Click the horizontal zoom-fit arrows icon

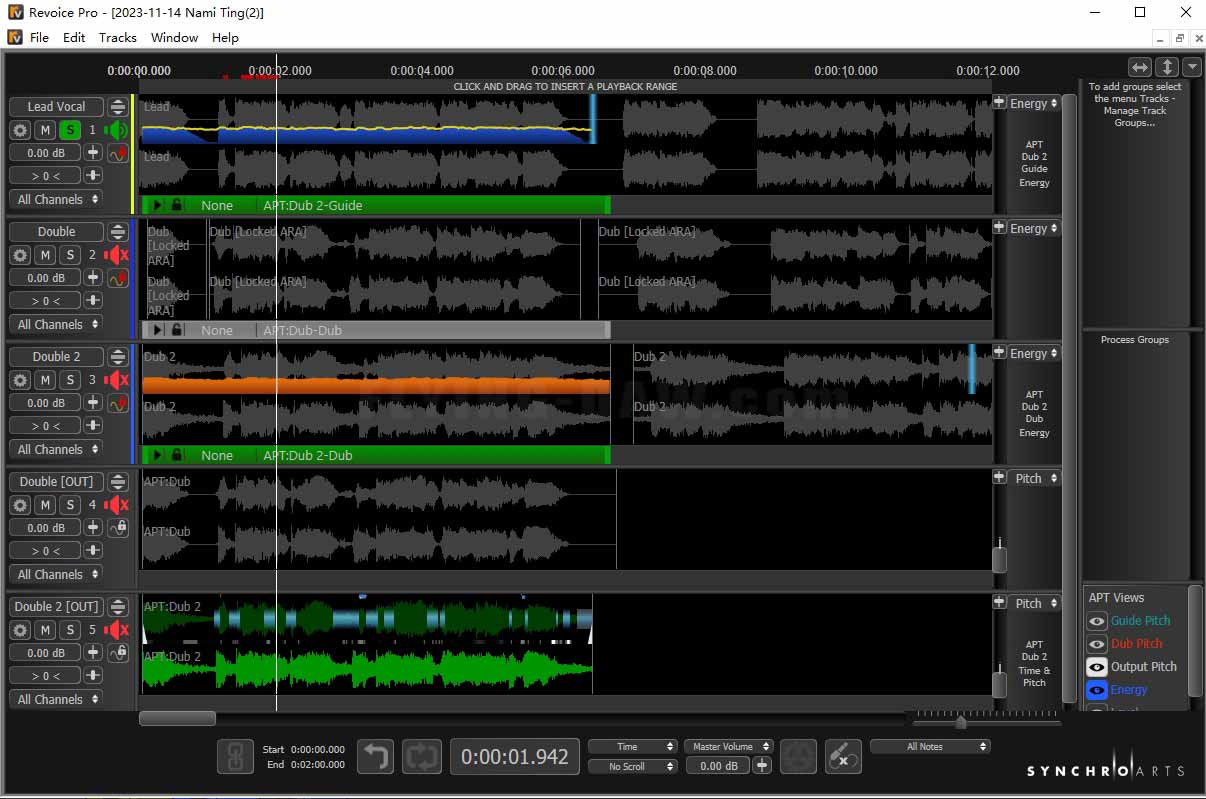point(1140,67)
